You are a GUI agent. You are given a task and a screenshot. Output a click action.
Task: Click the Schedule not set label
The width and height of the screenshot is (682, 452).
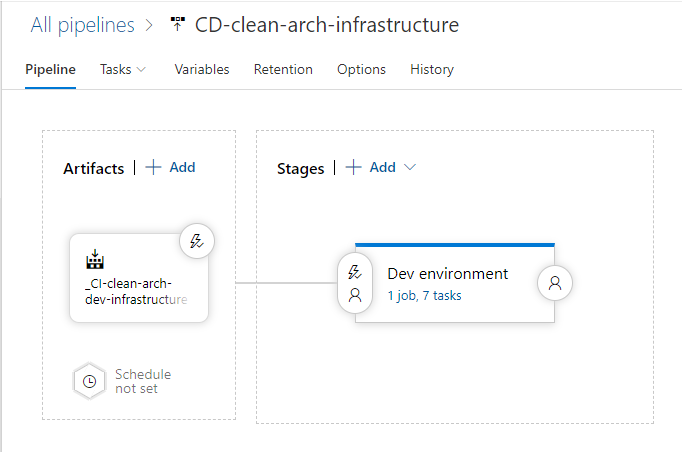pyautogui.click(x=142, y=381)
